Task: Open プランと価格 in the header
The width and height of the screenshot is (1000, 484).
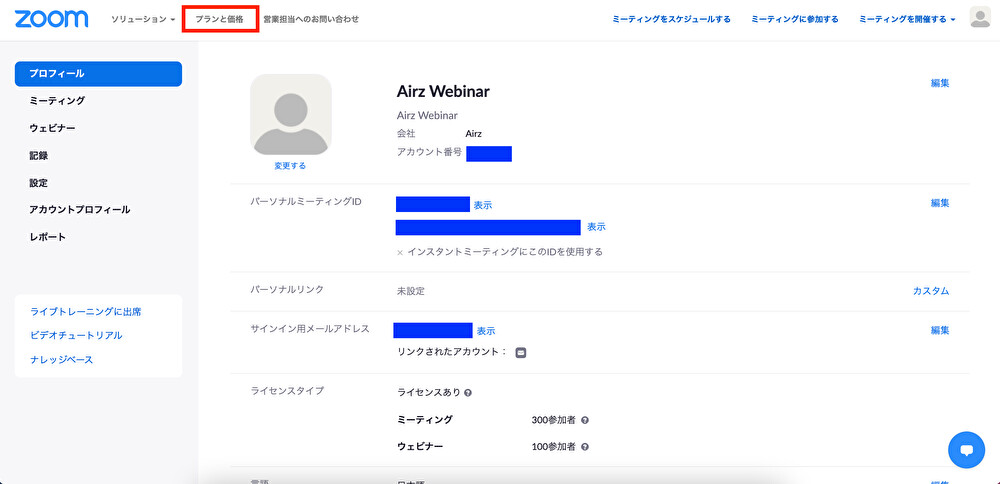Action: (x=219, y=19)
